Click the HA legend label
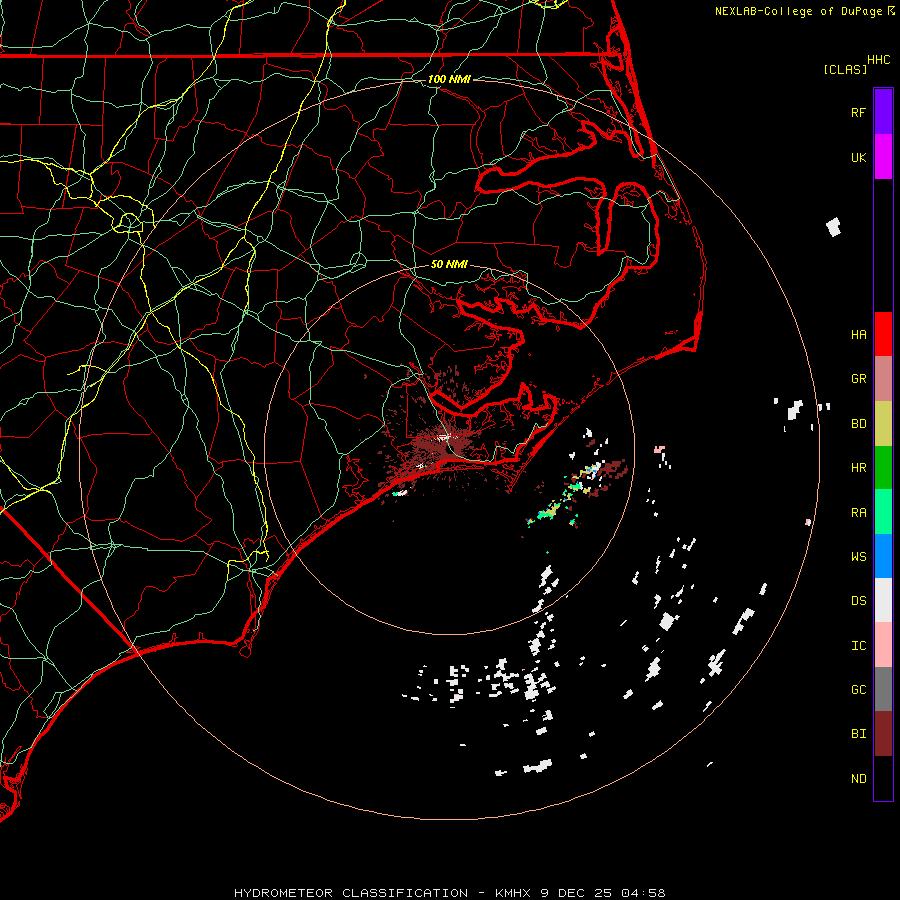The height and width of the screenshot is (900, 900). 858,334
